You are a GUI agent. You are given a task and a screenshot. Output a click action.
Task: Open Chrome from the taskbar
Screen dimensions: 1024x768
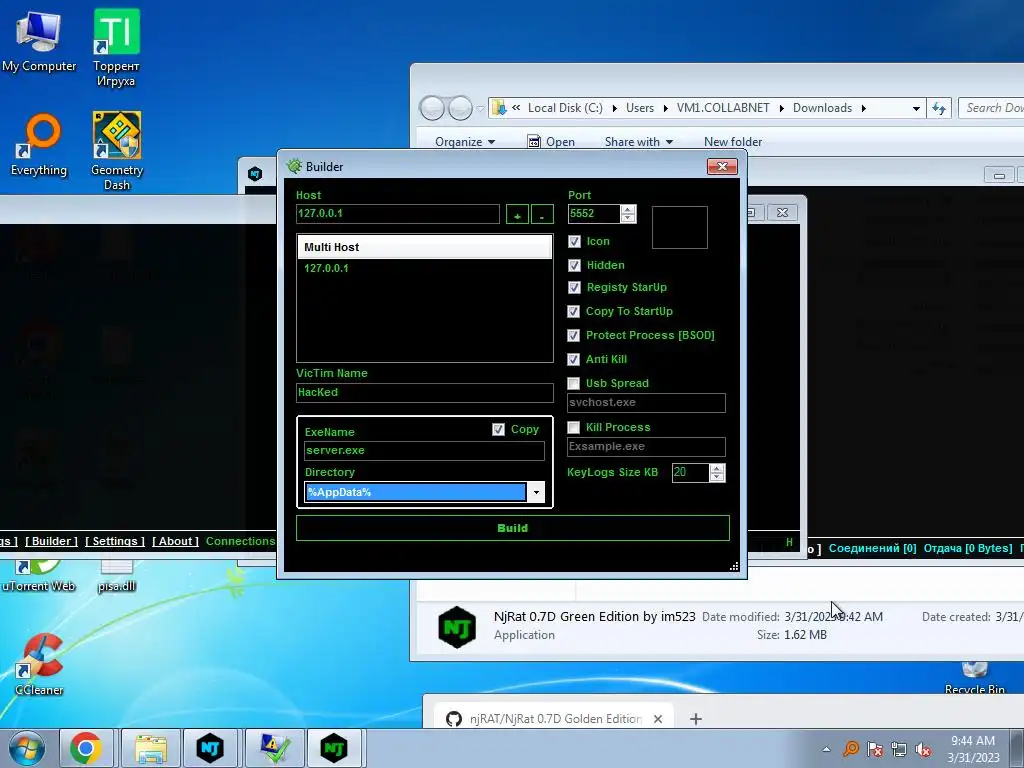coord(86,748)
